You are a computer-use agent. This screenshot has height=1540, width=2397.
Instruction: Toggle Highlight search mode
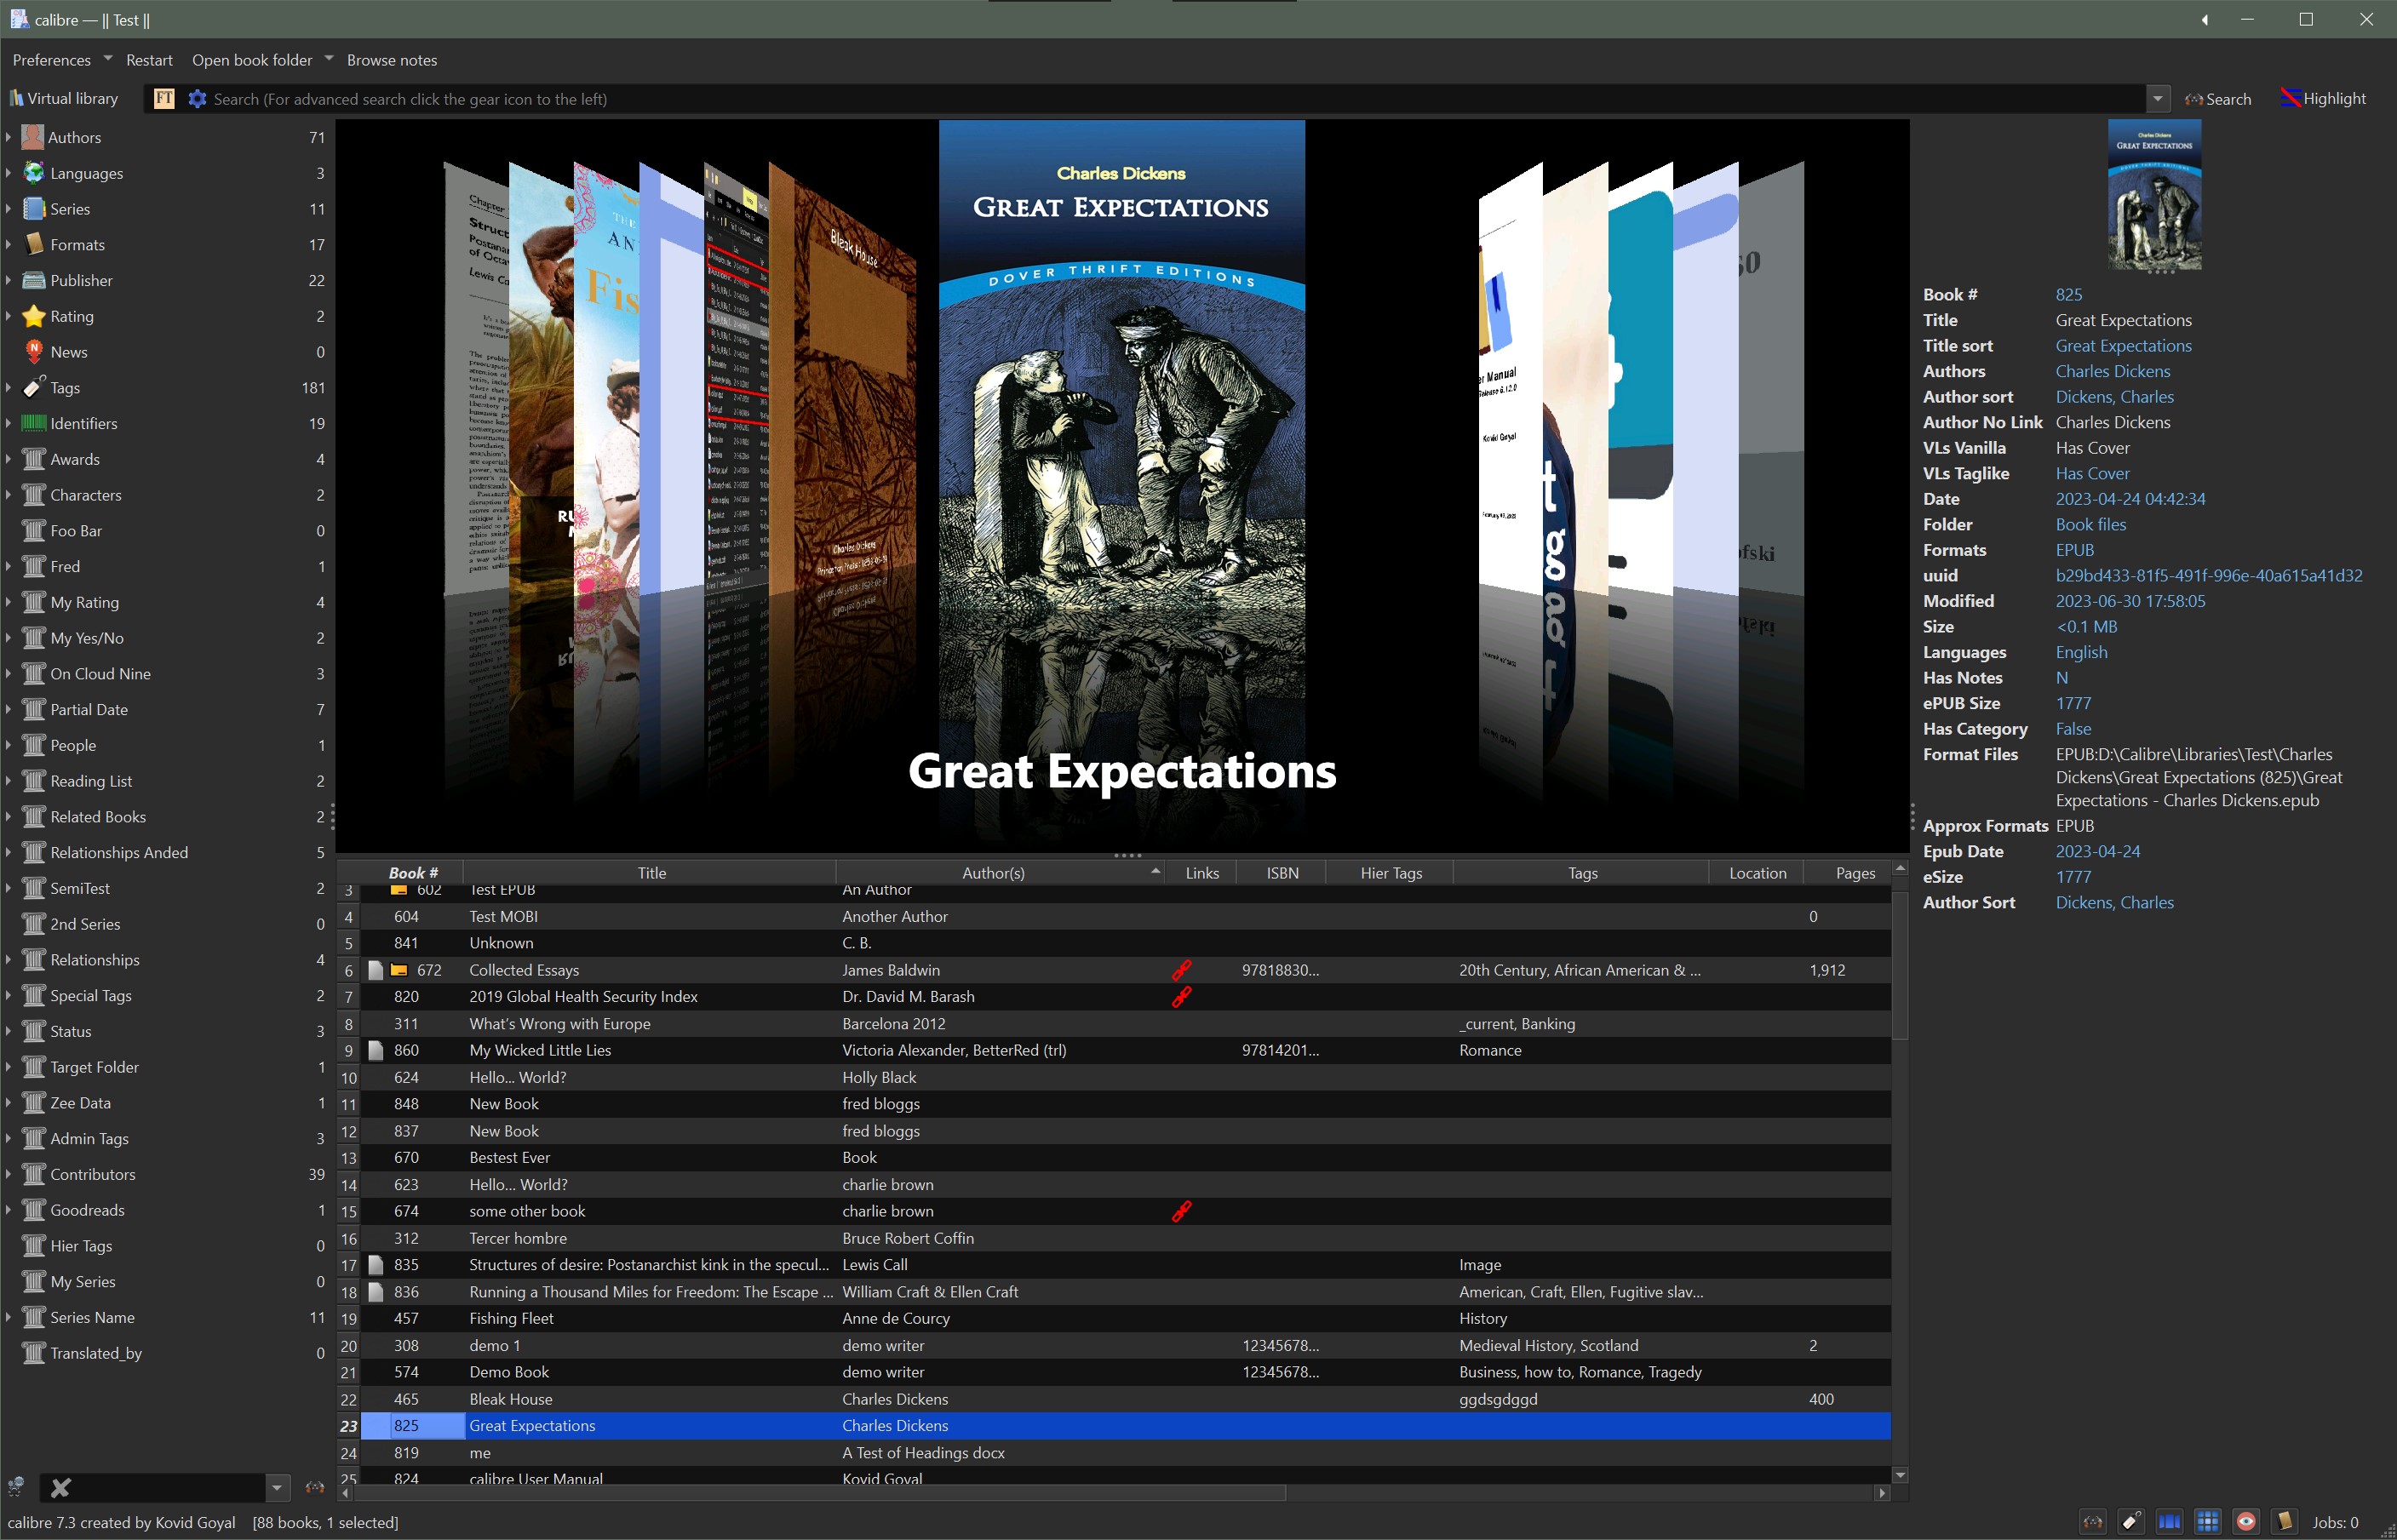pos(2323,98)
